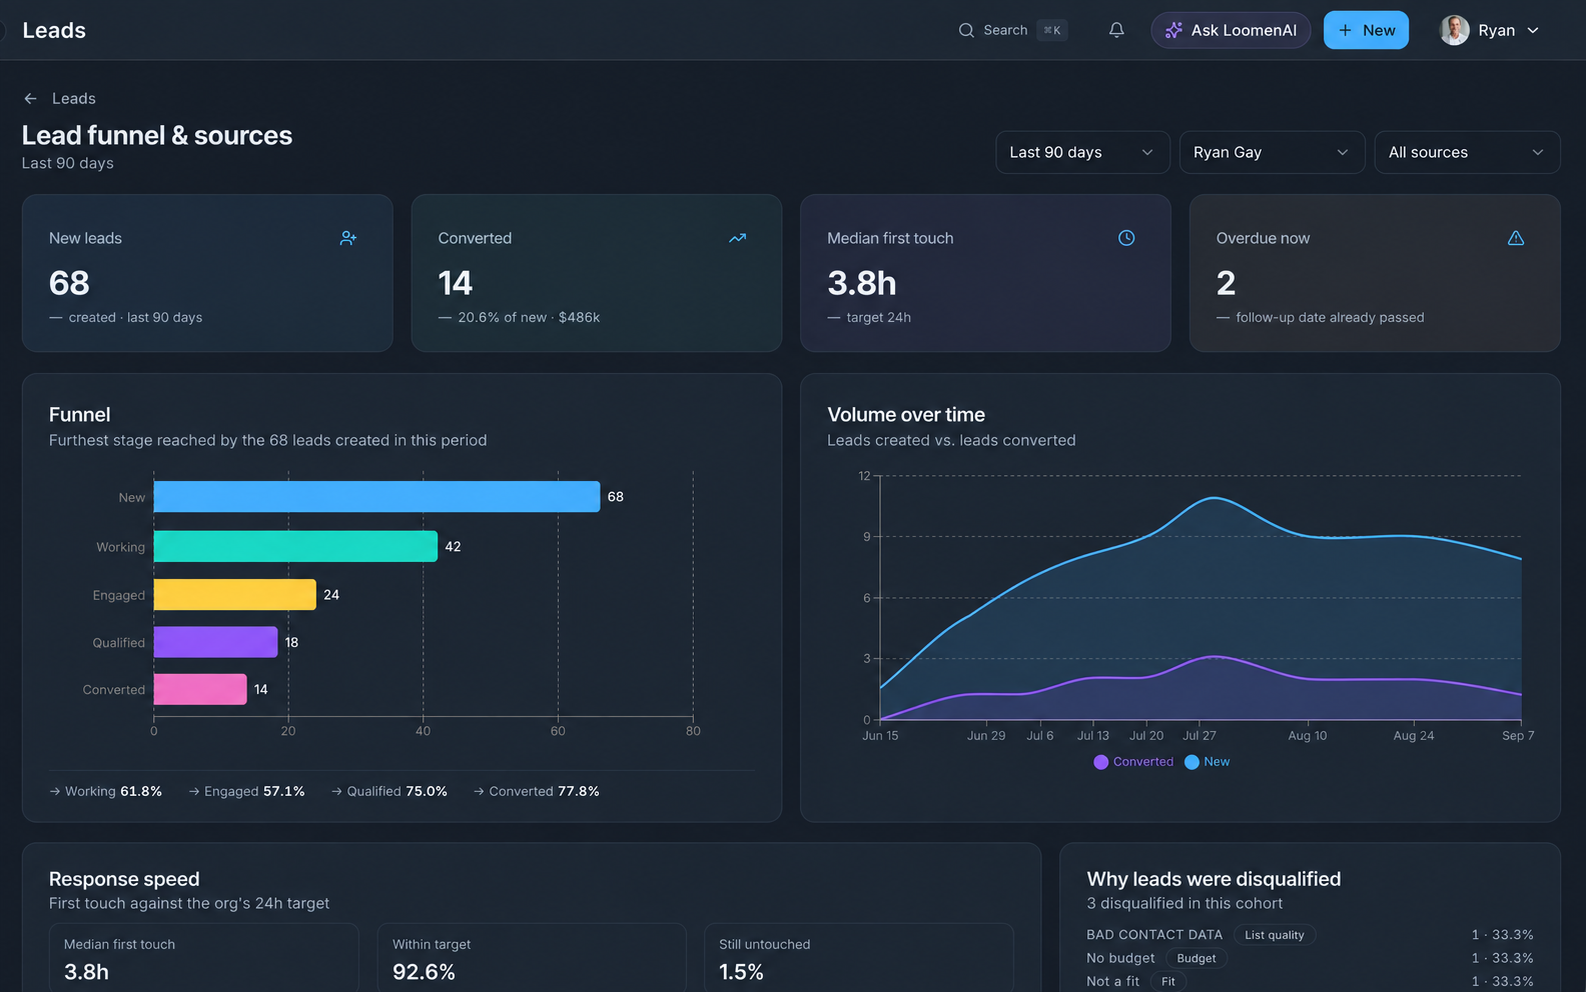Viewport: 1586px width, 992px height.
Task: Open the All sources filter dropdown
Action: pos(1467,152)
